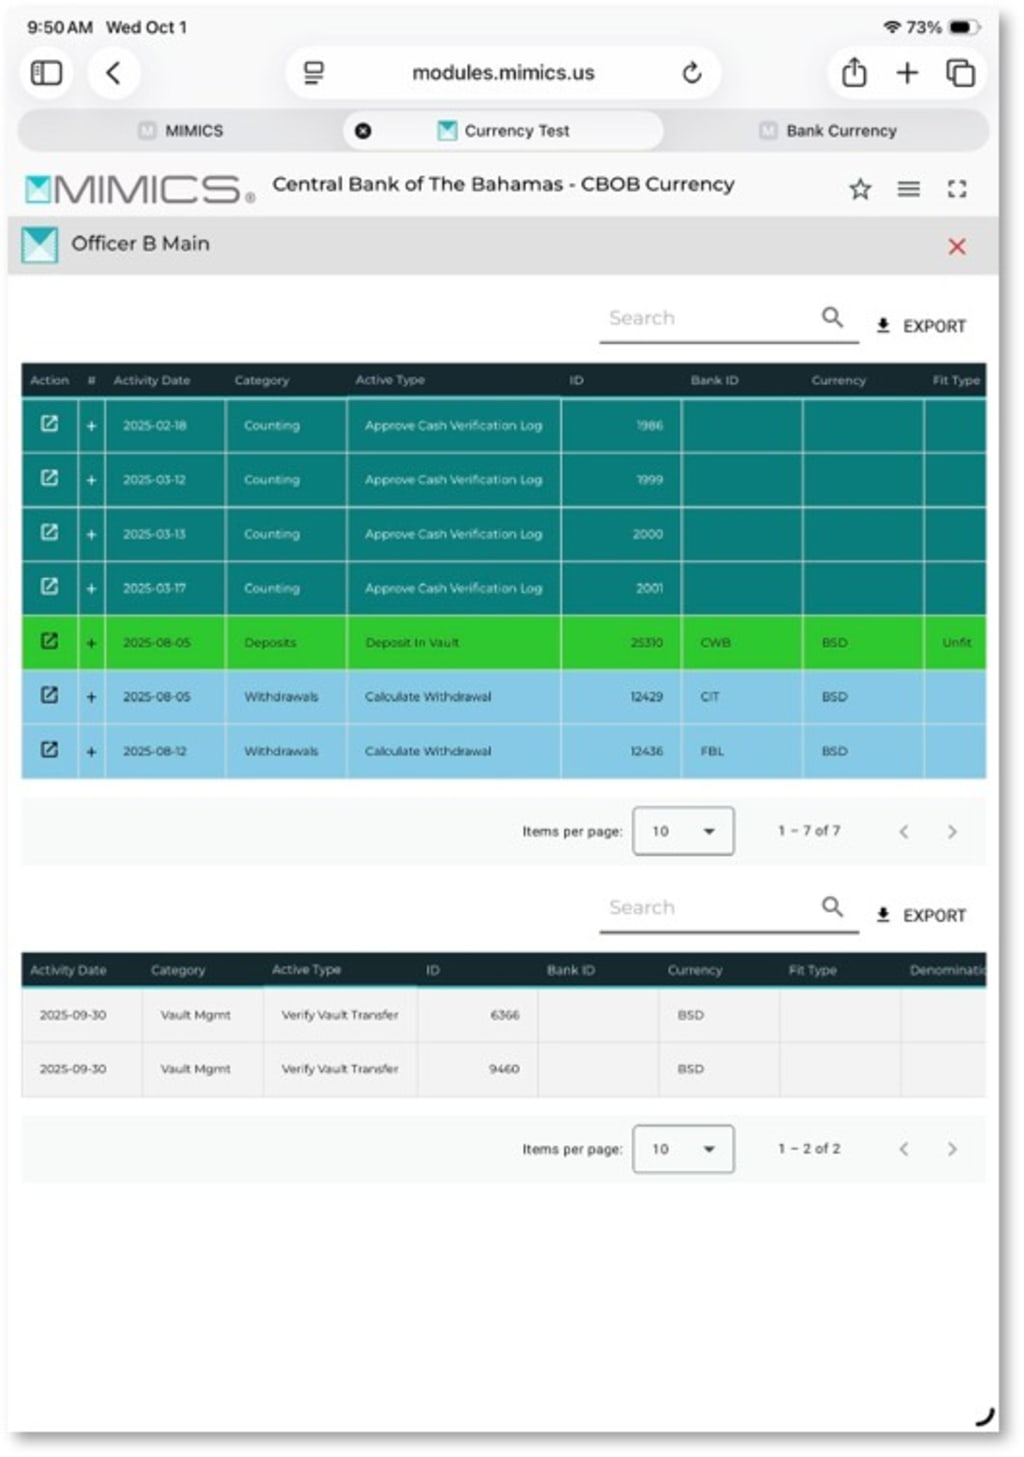The height and width of the screenshot is (1457, 1024).
Task: Switch to the MIMICS tab
Action: [181, 131]
